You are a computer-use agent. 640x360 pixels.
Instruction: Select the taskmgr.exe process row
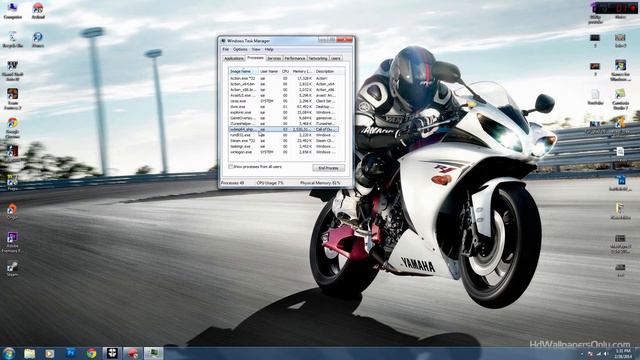(x=284, y=147)
